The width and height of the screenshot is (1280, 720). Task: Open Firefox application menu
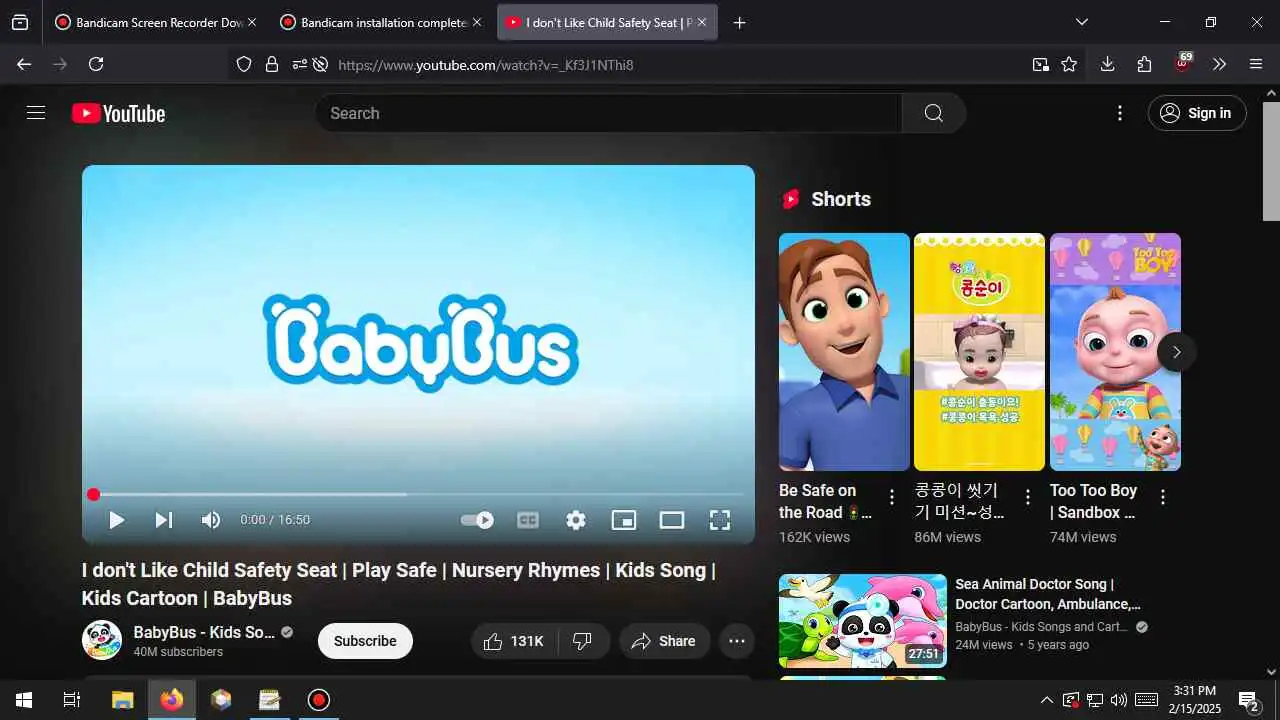tap(1256, 64)
